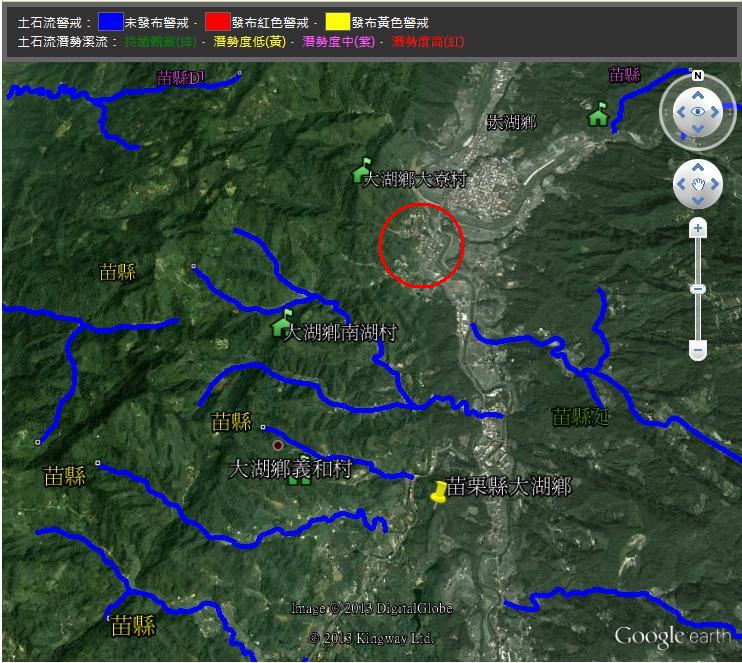
Task: Click the eye icon in look joystick
Action: (698, 112)
